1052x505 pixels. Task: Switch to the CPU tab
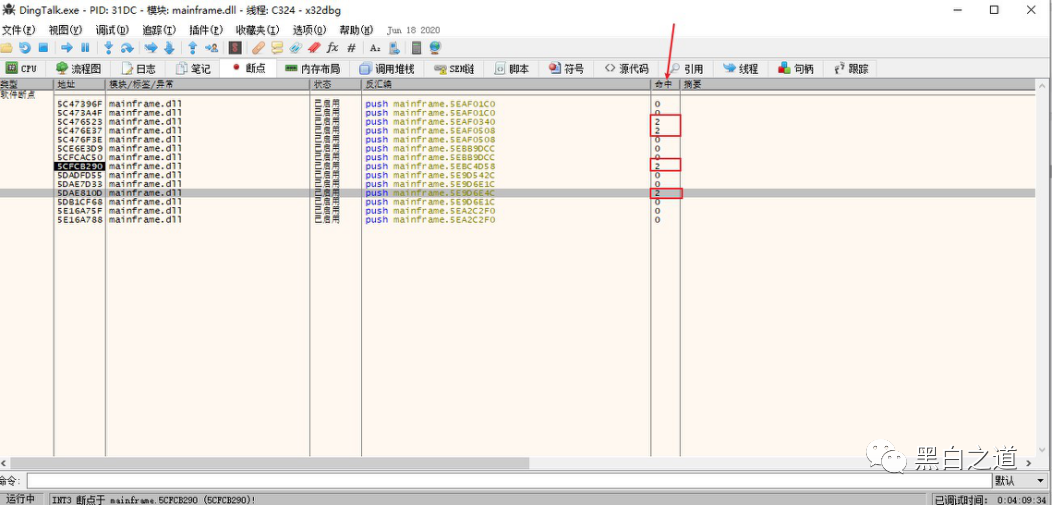tap(21, 68)
